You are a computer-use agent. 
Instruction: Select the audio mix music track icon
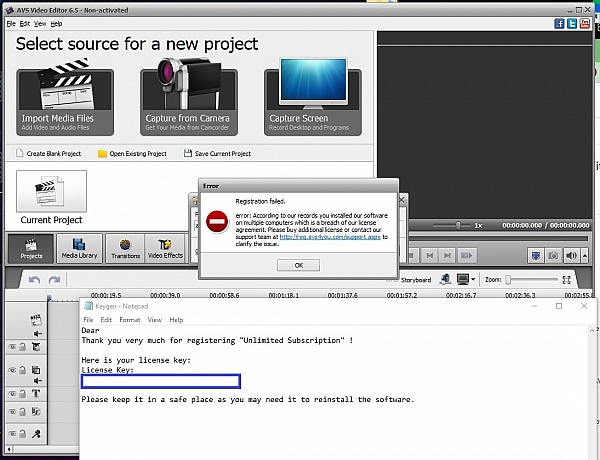[x=36, y=411]
